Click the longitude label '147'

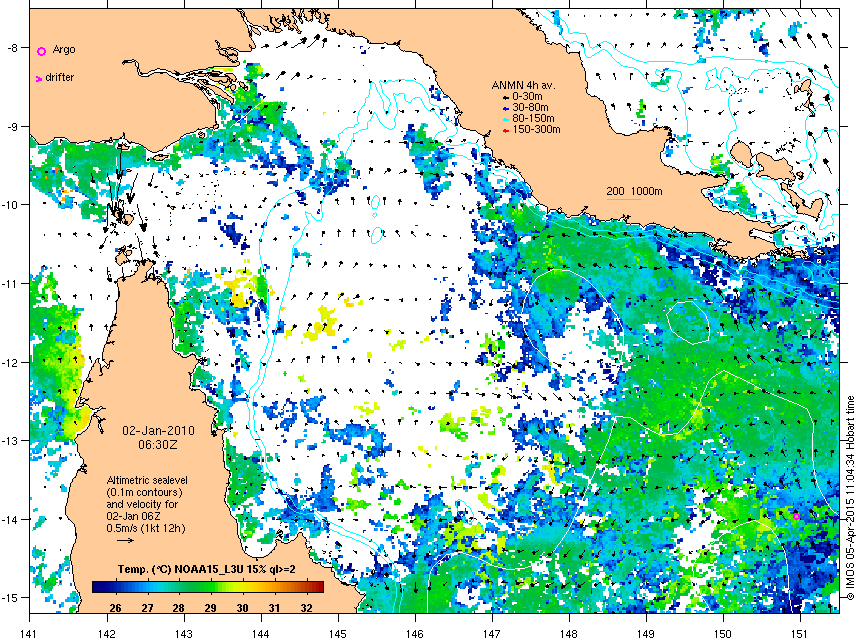point(492,634)
